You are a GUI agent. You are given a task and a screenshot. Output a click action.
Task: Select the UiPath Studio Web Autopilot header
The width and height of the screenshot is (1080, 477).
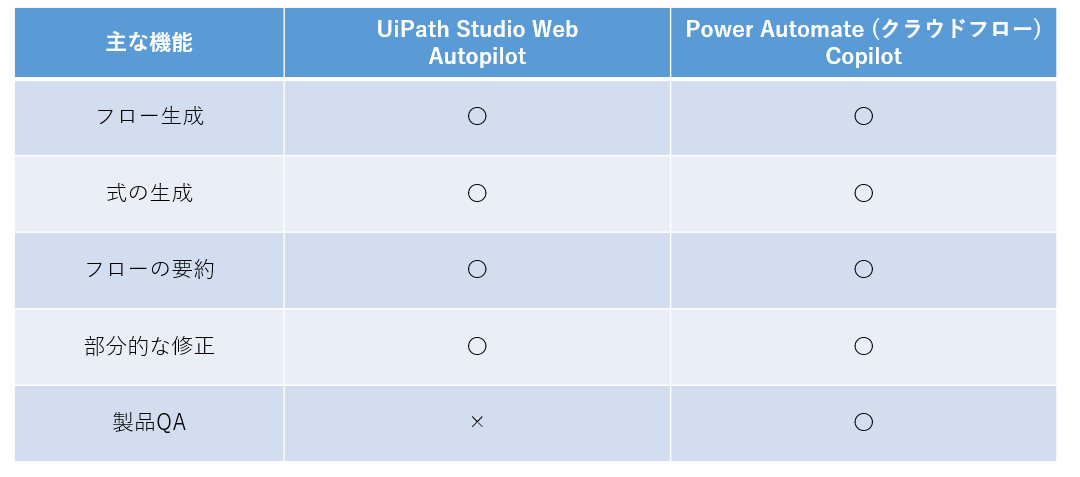tap(477, 43)
